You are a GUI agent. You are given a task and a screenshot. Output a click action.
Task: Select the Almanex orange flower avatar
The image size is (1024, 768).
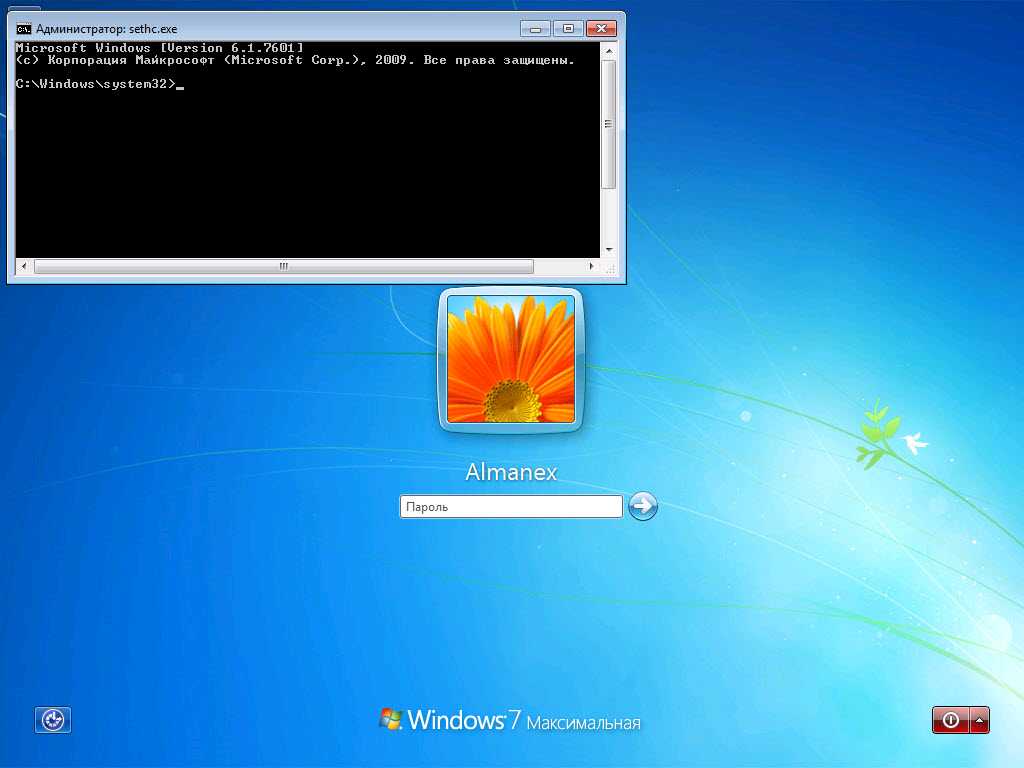[x=510, y=359]
